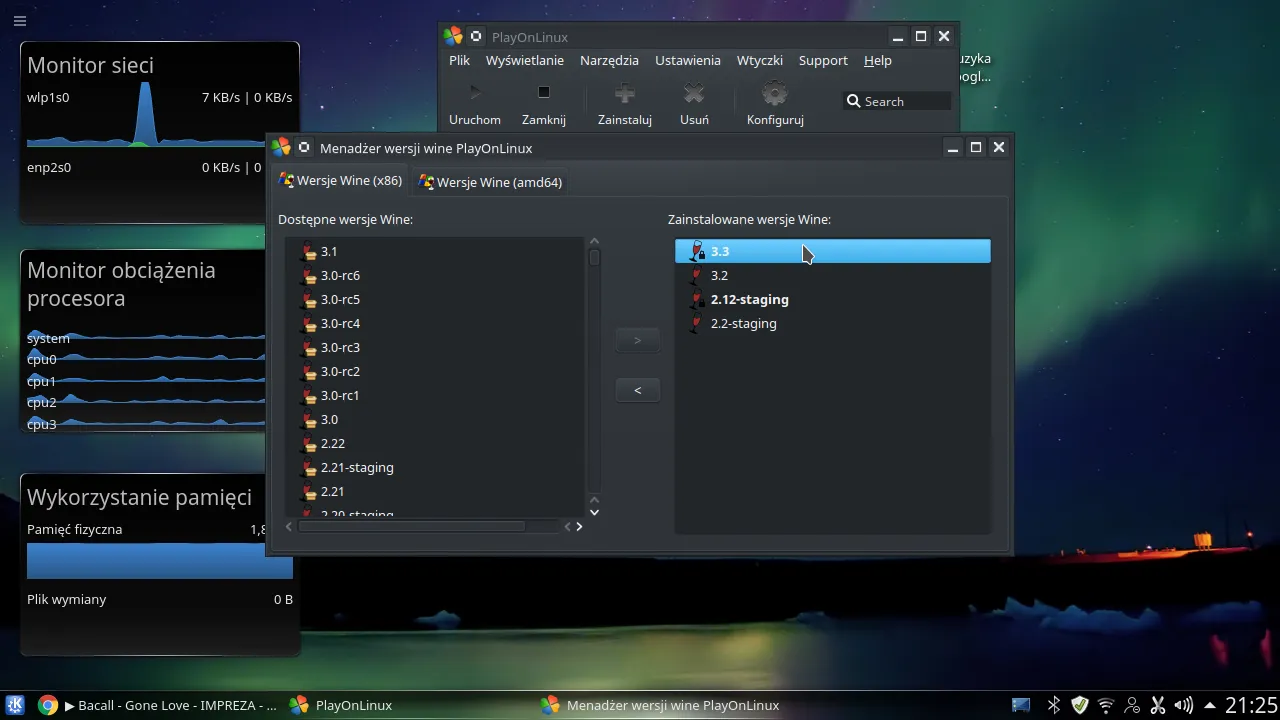Open the volume tray icon
The height and width of the screenshot is (720, 1280).
coord(1184,705)
